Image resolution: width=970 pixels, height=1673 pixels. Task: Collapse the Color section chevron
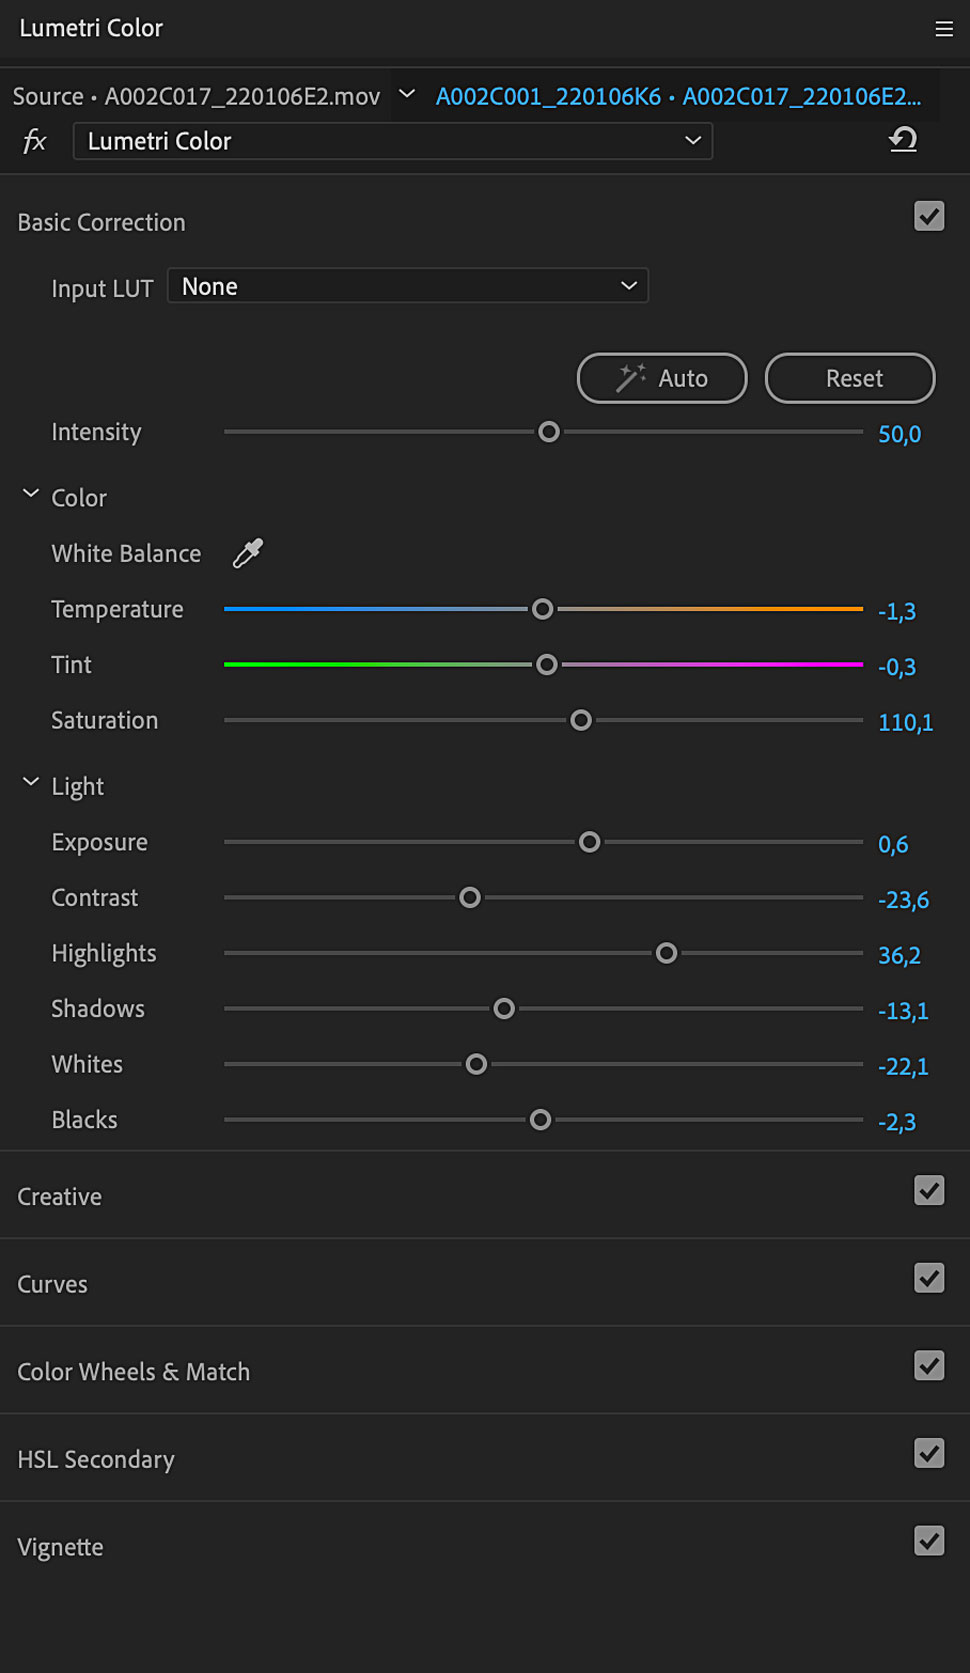31,494
